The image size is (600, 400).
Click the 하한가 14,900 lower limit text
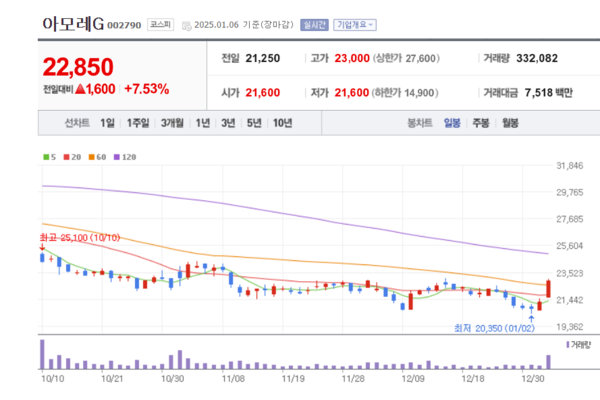[405, 93]
